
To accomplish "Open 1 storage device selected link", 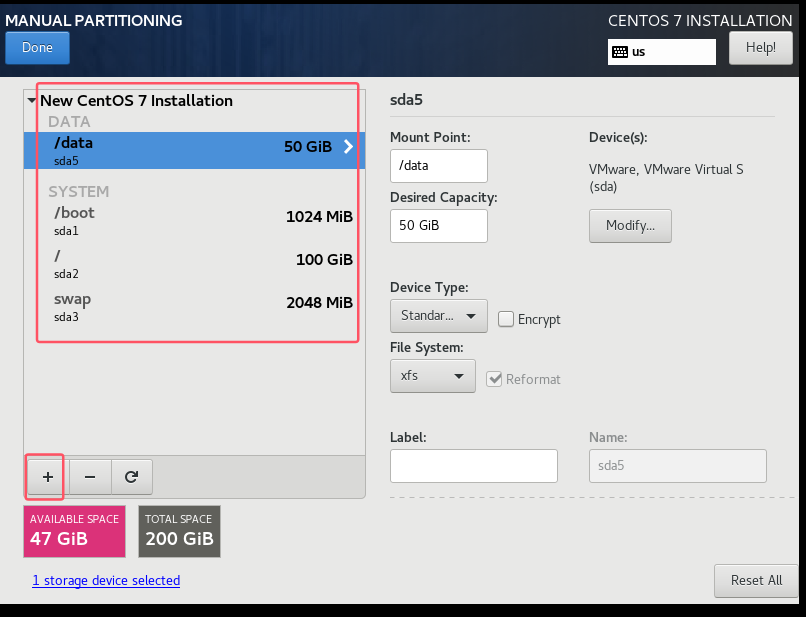I will 106,580.
